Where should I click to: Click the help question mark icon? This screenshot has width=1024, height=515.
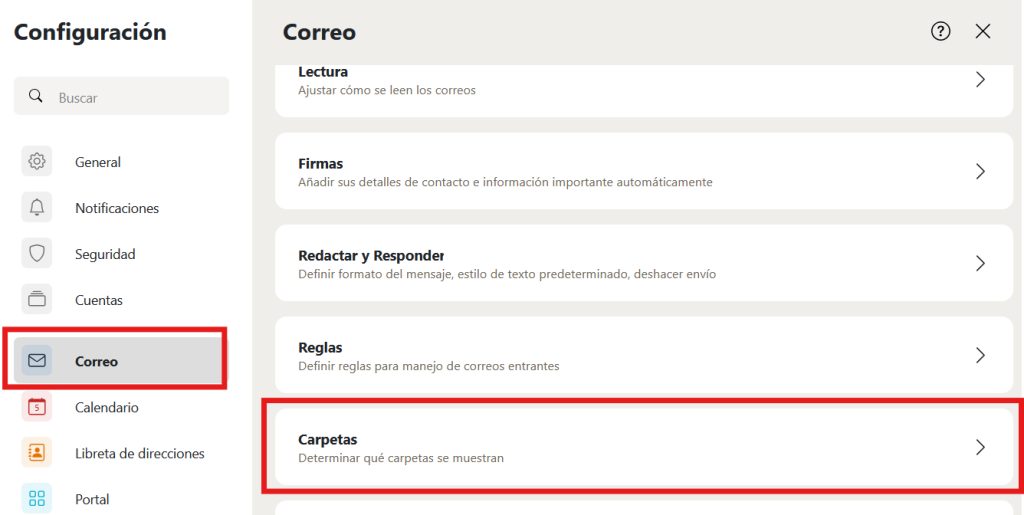point(940,31)
